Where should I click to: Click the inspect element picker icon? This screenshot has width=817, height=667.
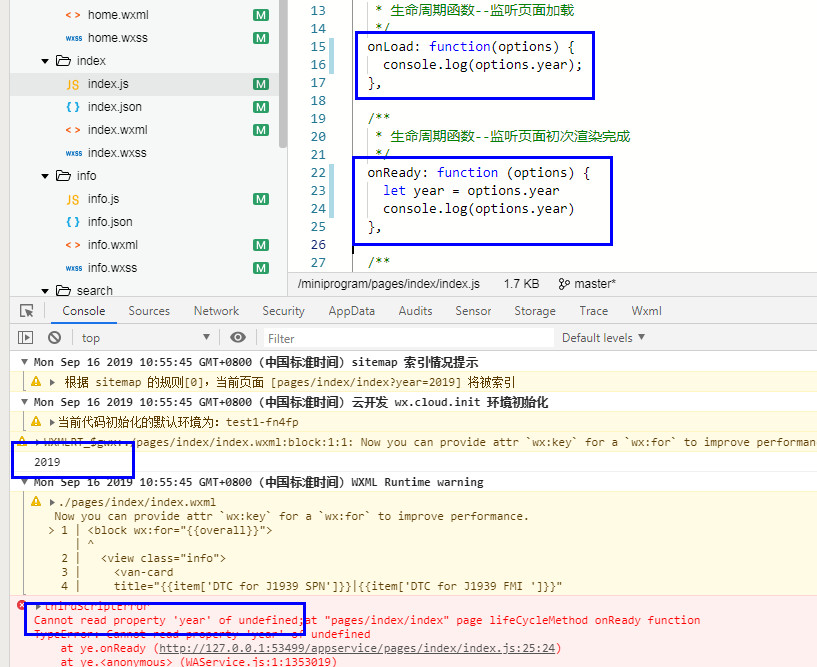(x=27, y=311)
